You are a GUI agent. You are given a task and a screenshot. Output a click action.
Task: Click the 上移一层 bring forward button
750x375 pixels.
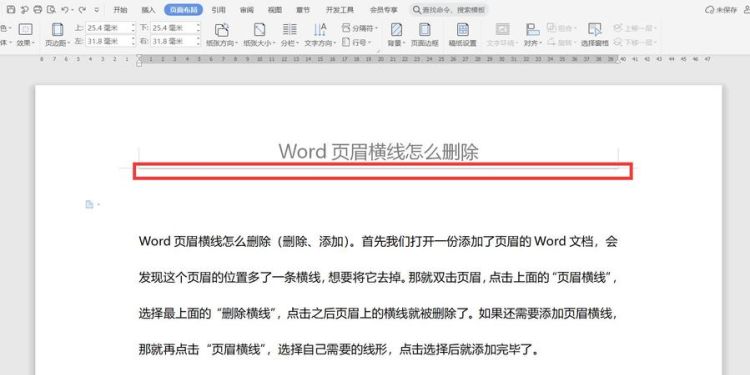click(x=635, y=28)
